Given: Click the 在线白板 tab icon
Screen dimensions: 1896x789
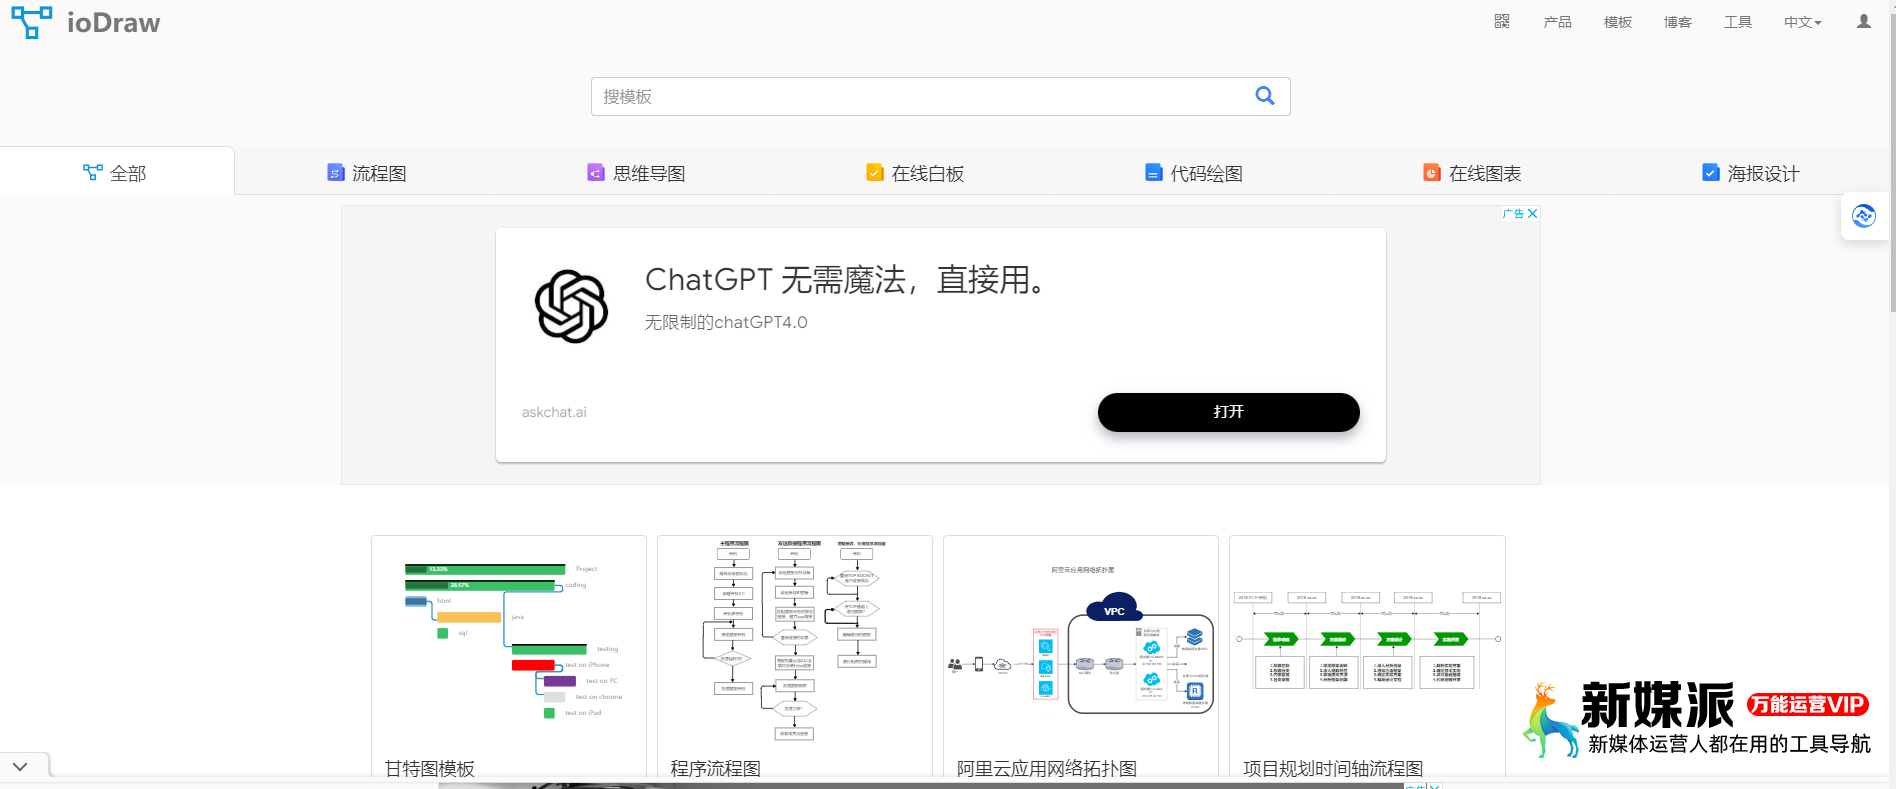Looking at the screenshot, I should click(875, 173).
